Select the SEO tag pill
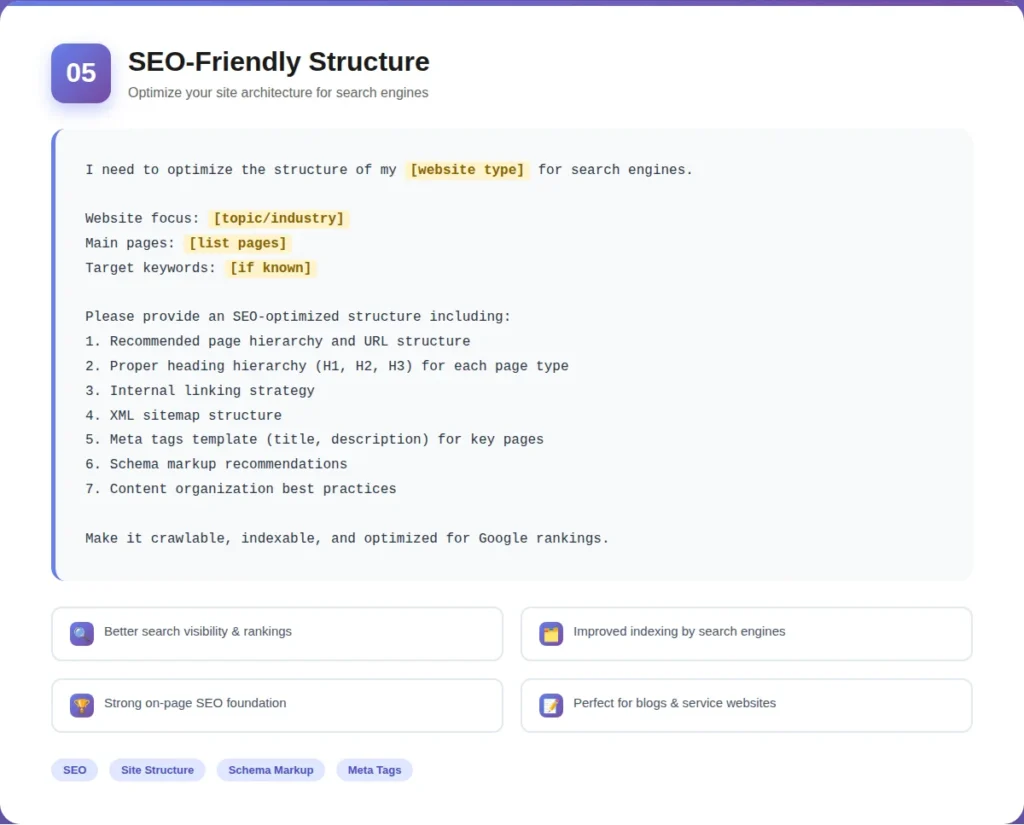 point(74,769)
